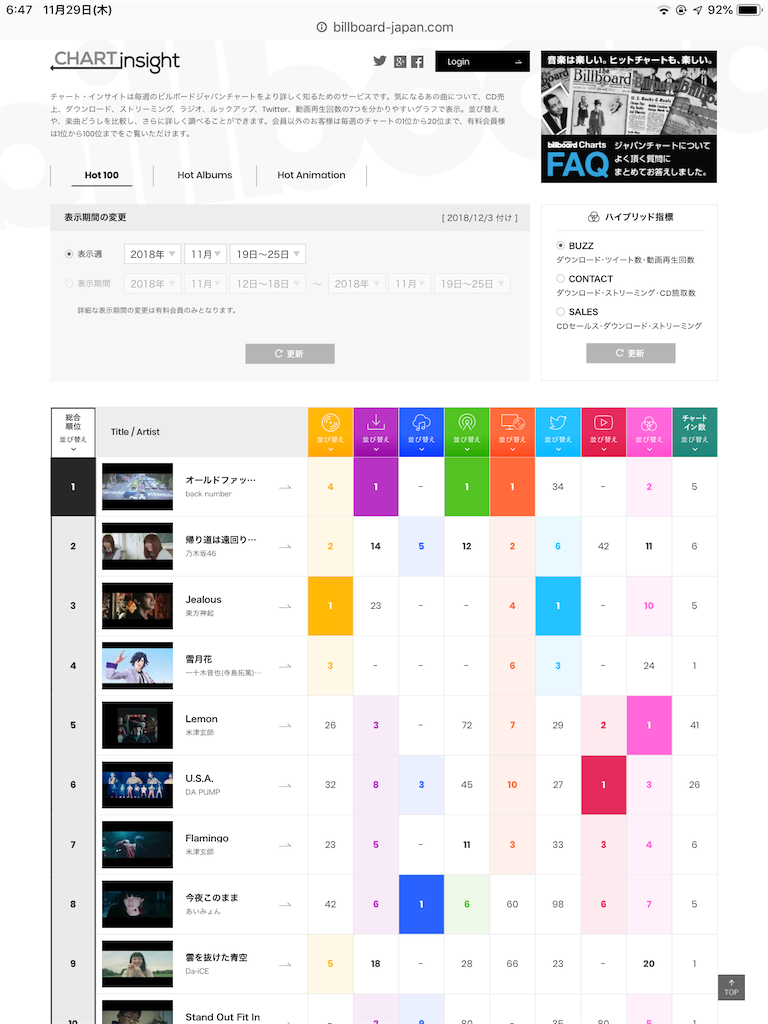This screenshot has width=768, height=1024.
Task: Open the Billboard Charts FAQ banner
Action: [x=629, y=116]
